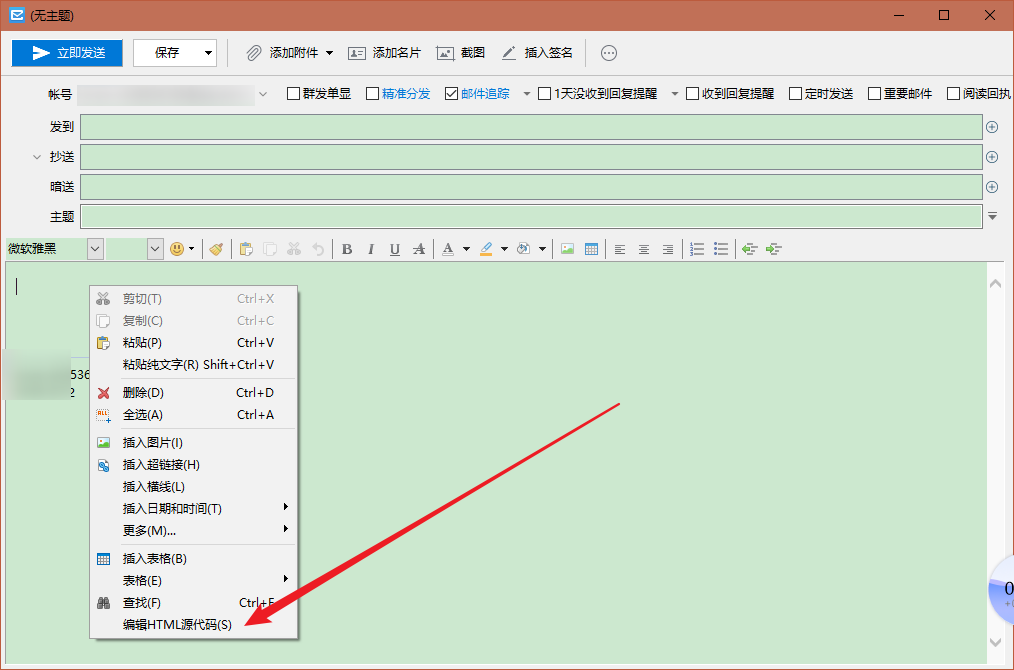Open the 保存 dropdown arrow
Viewport: 1014px width, 670px height.
pos(208,53)
